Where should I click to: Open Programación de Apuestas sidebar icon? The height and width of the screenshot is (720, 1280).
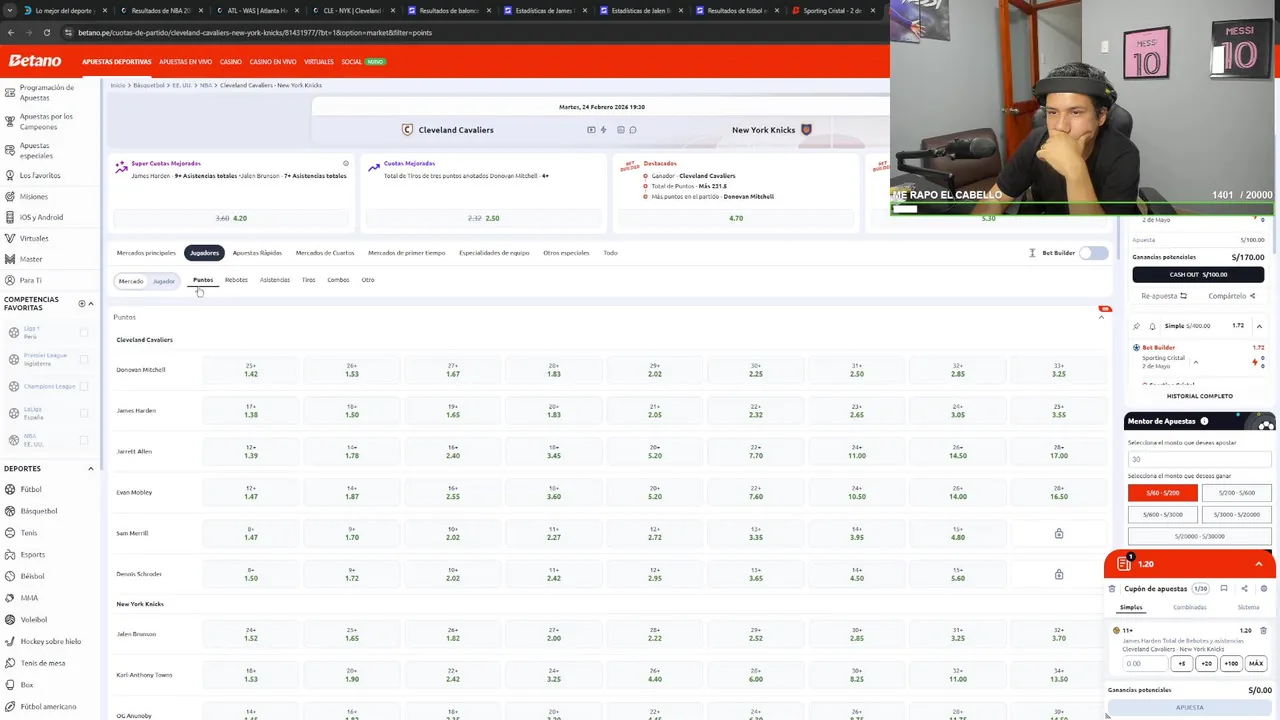(9, 92)
